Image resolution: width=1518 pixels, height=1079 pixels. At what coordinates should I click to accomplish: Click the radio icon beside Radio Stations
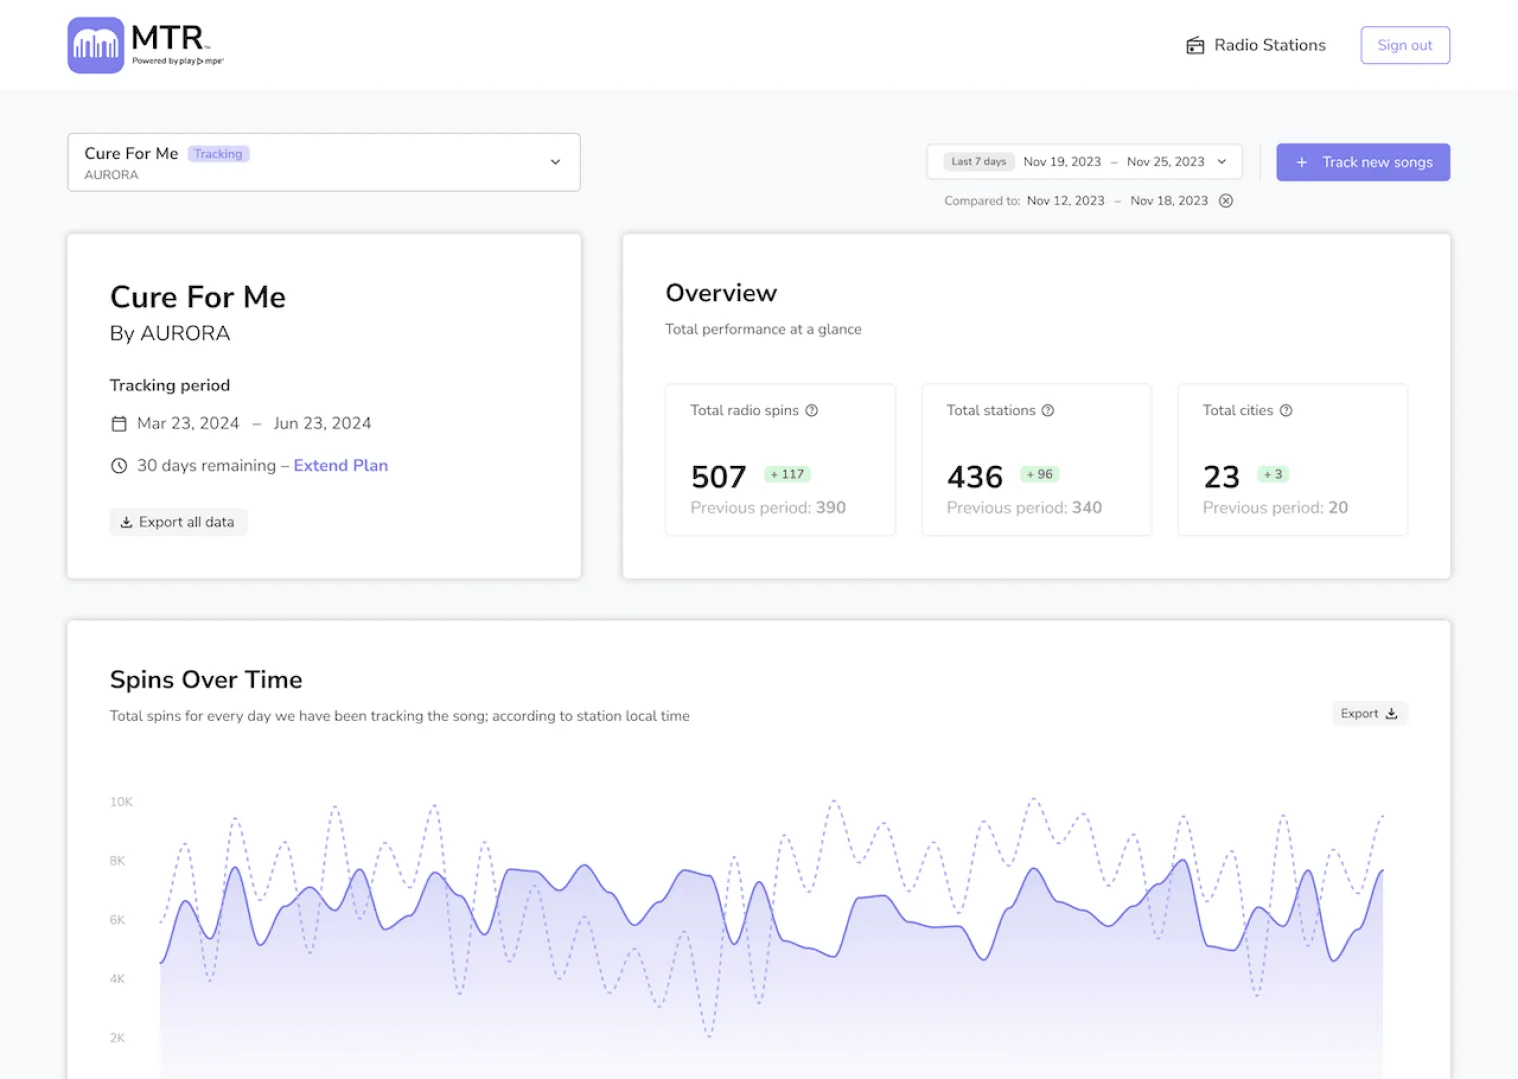click(1195, 45)
